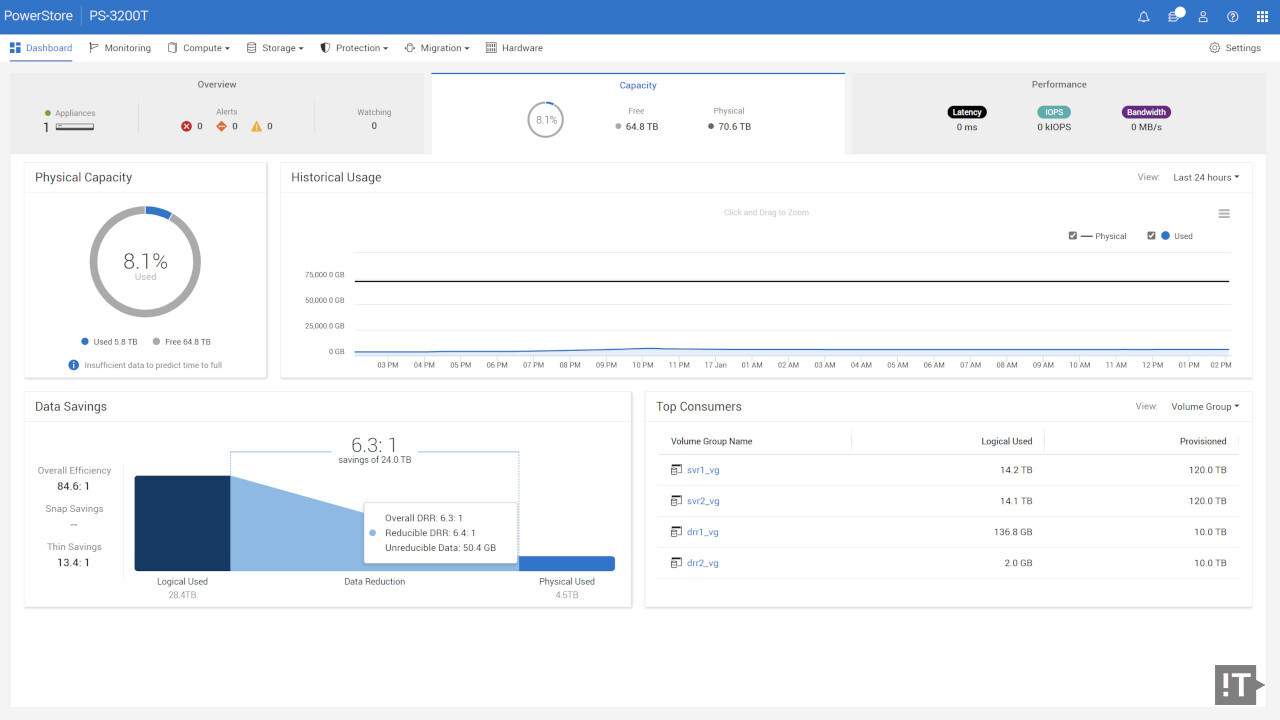Image resolution: width=1280 pixels, height=720 pixels.
Task: Open the Monitoring tab
Action: (x=120, y=48)
